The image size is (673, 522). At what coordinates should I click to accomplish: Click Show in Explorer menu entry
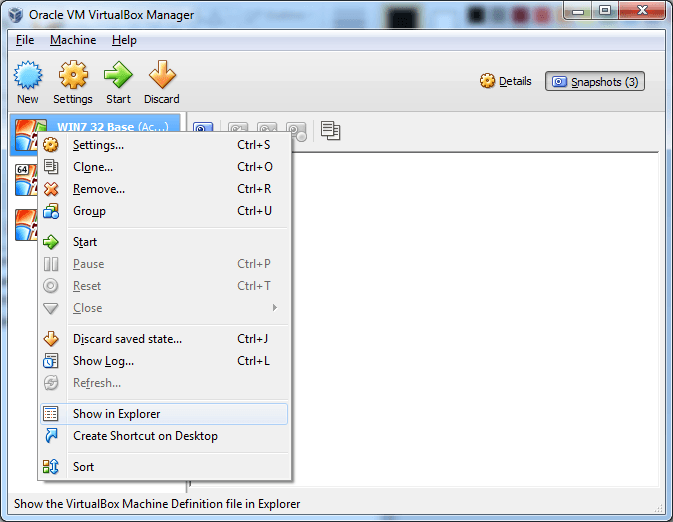pyautogui.click(x=116, y=414)
